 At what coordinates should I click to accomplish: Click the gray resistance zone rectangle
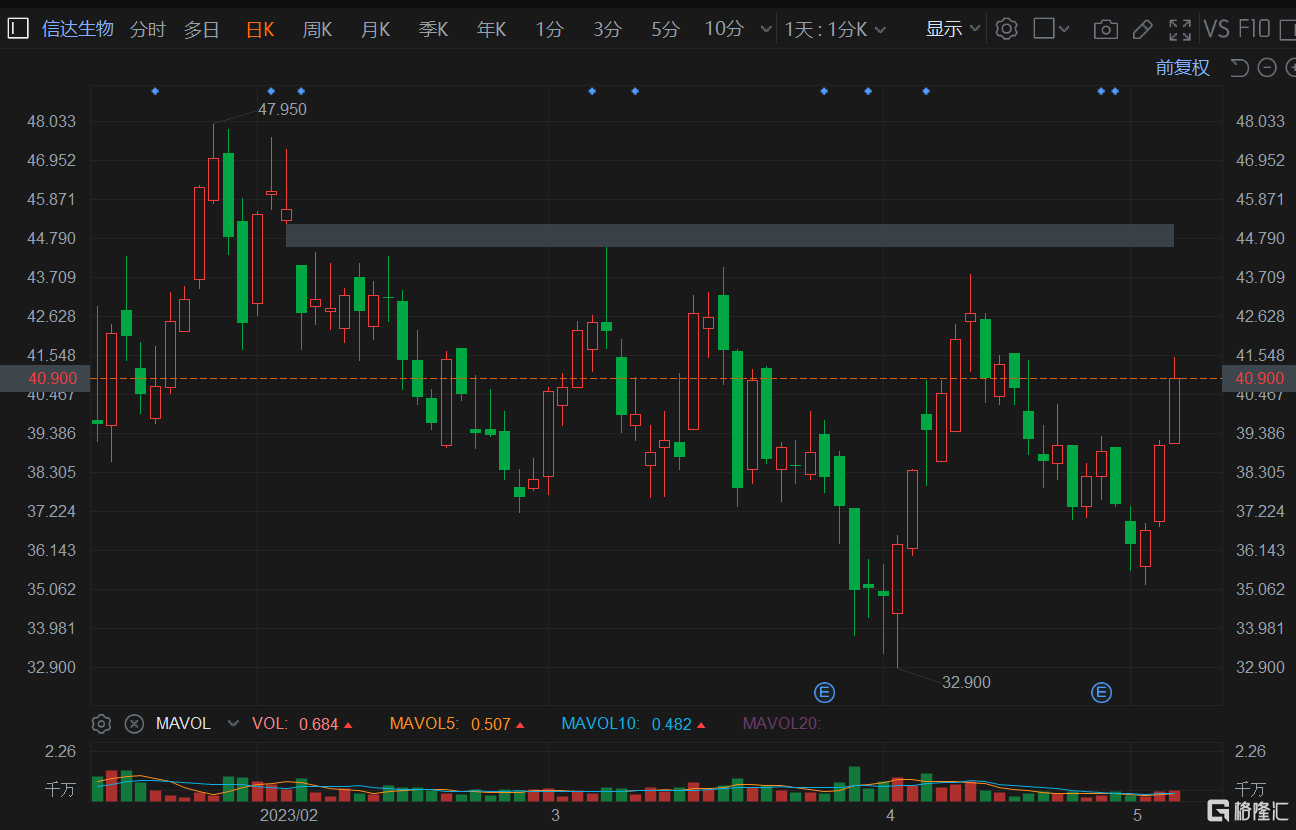click(729, 235)
